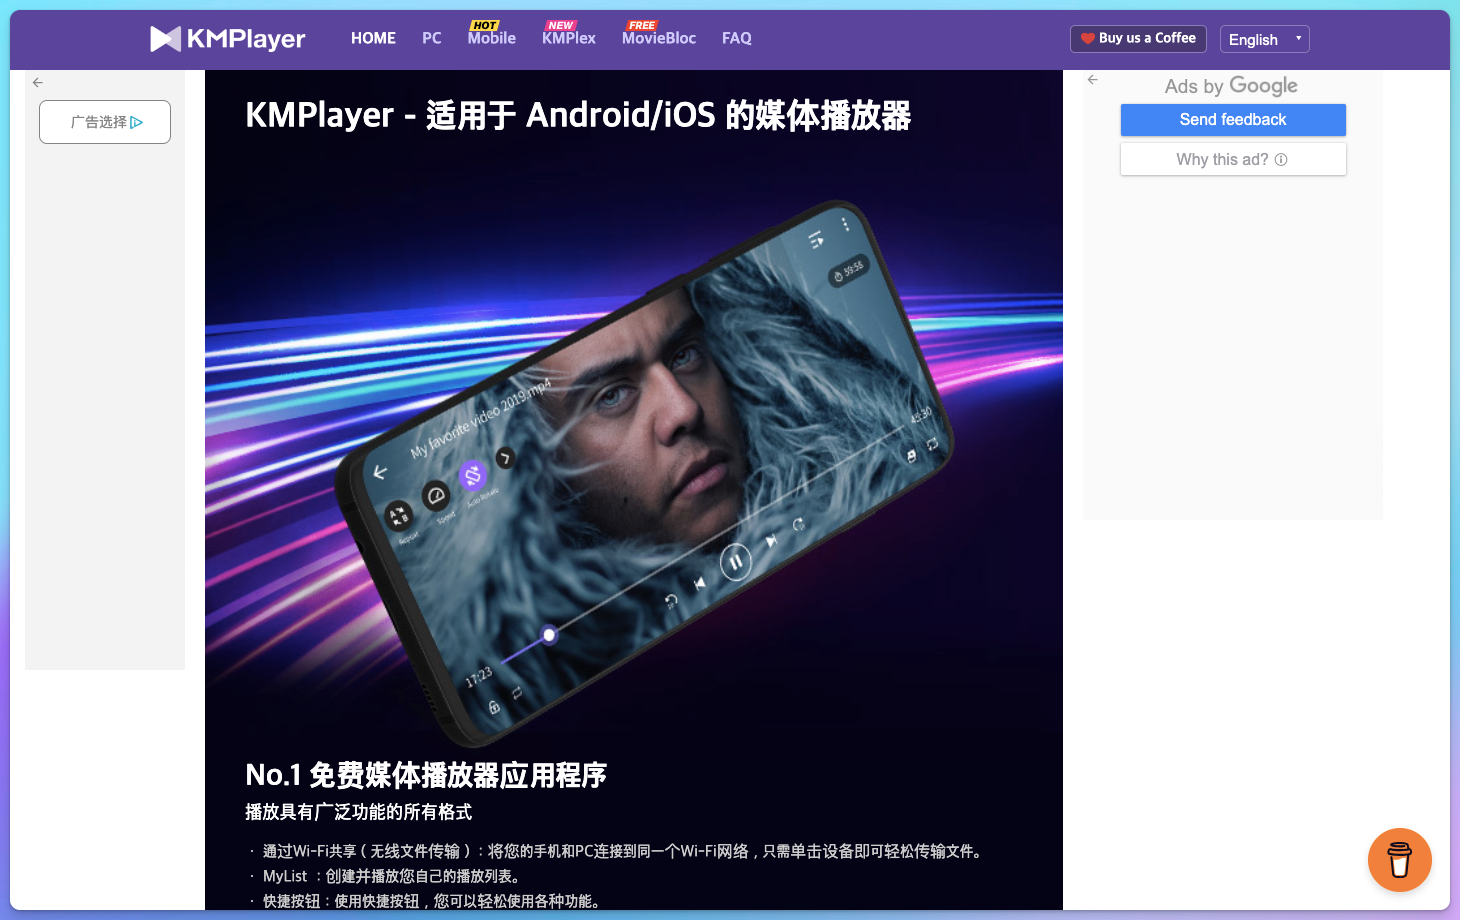The height and width of the screenshot is (920, 1460).
Task: Click the Buy us a Coffee button
Action: coord(1138,38)
